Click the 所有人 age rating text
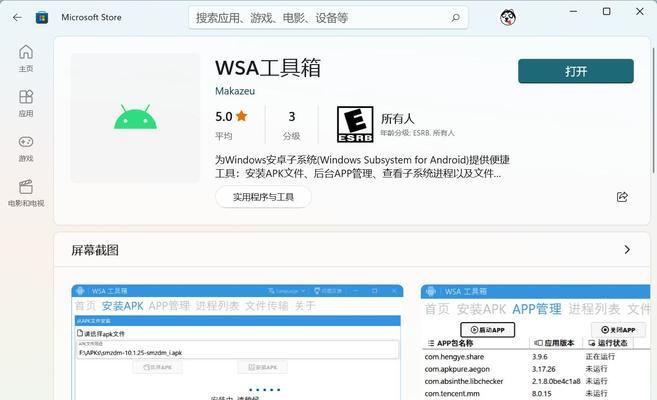 [398, 119]
